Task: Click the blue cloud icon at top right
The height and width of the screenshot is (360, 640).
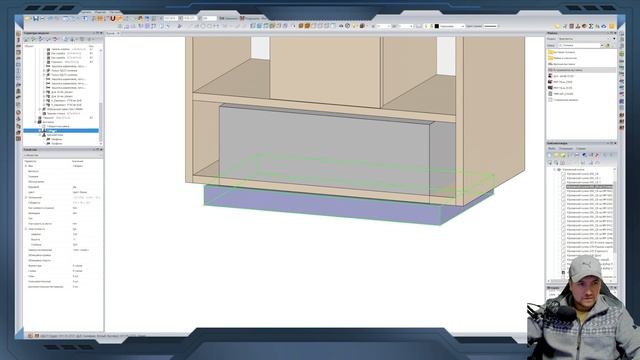Action: 604,26
